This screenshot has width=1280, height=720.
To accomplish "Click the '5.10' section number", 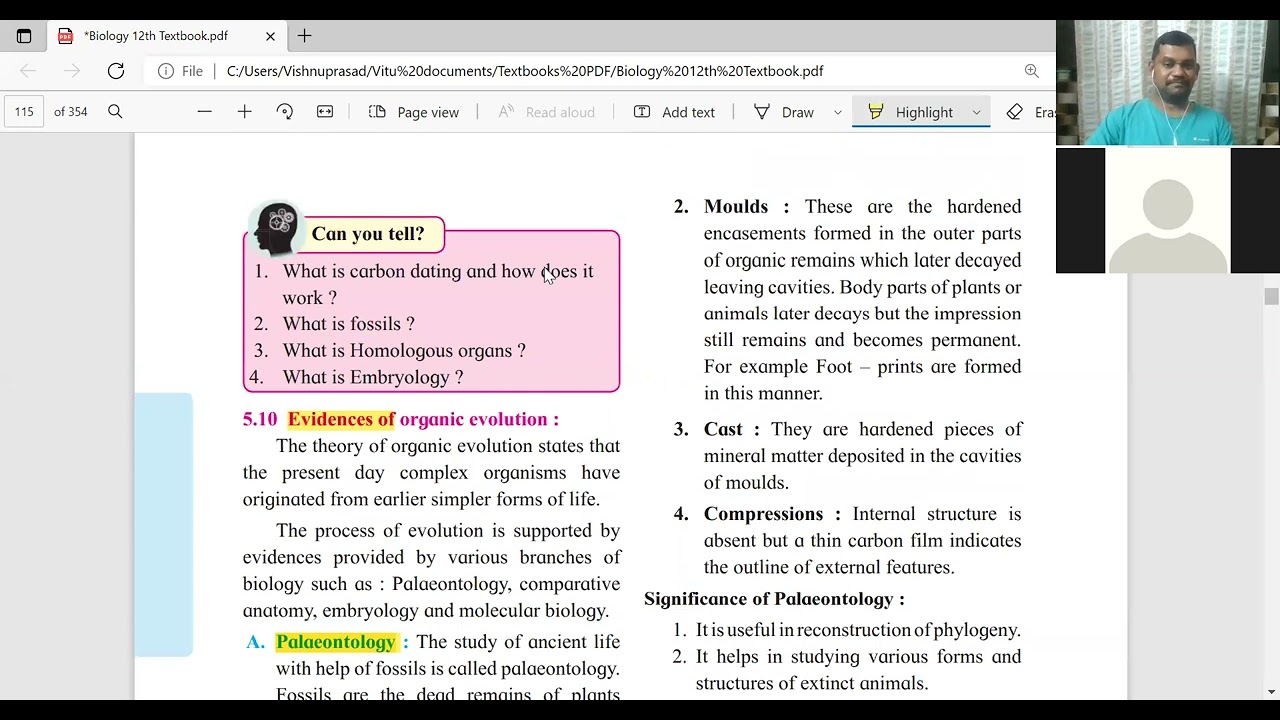I will (x=259, y=419).
